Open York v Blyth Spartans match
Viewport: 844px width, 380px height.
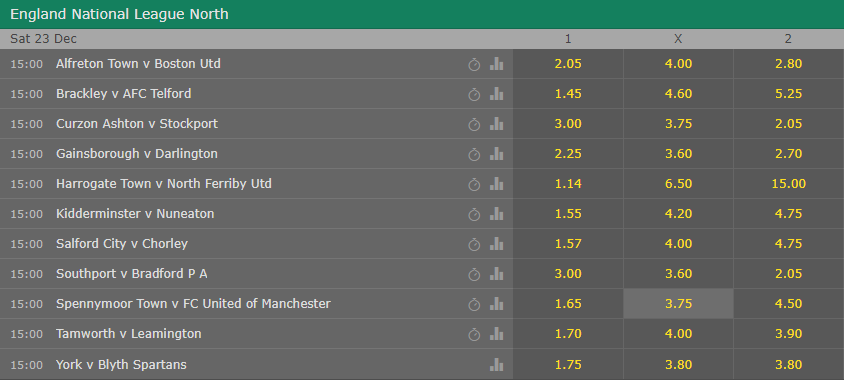tap(121, 364)
